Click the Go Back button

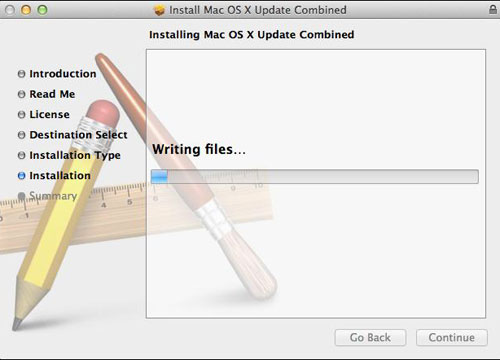(370, 338)
